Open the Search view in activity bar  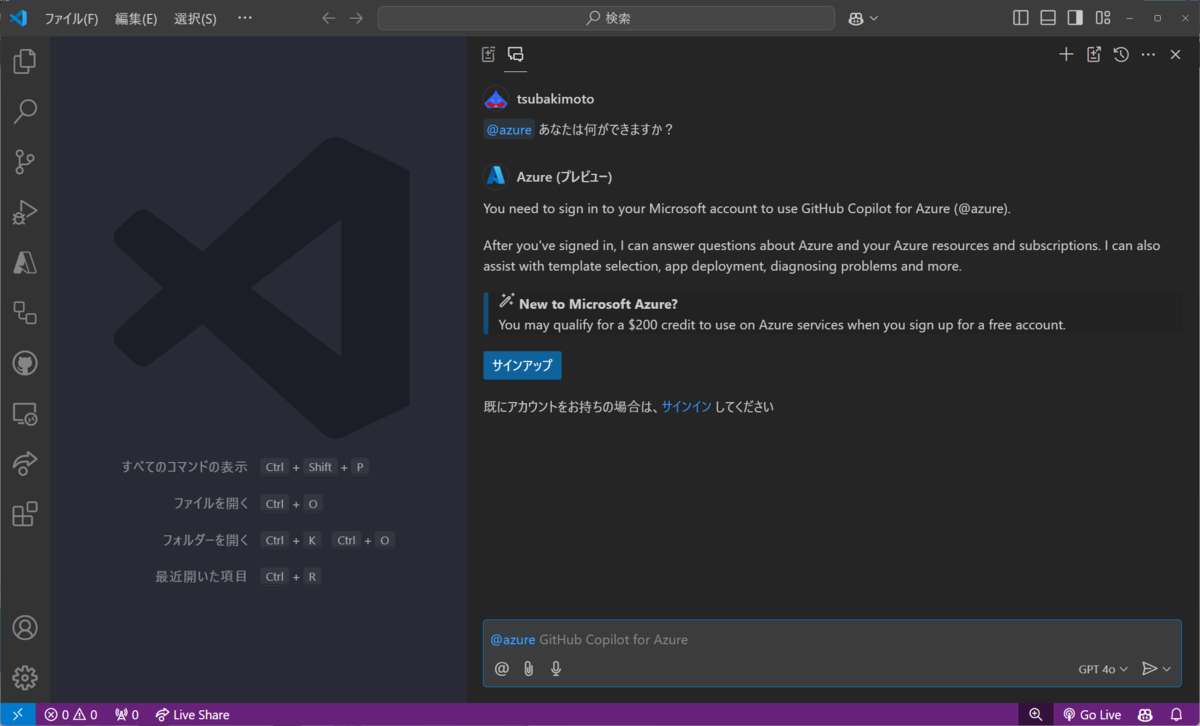pos(25,111)
